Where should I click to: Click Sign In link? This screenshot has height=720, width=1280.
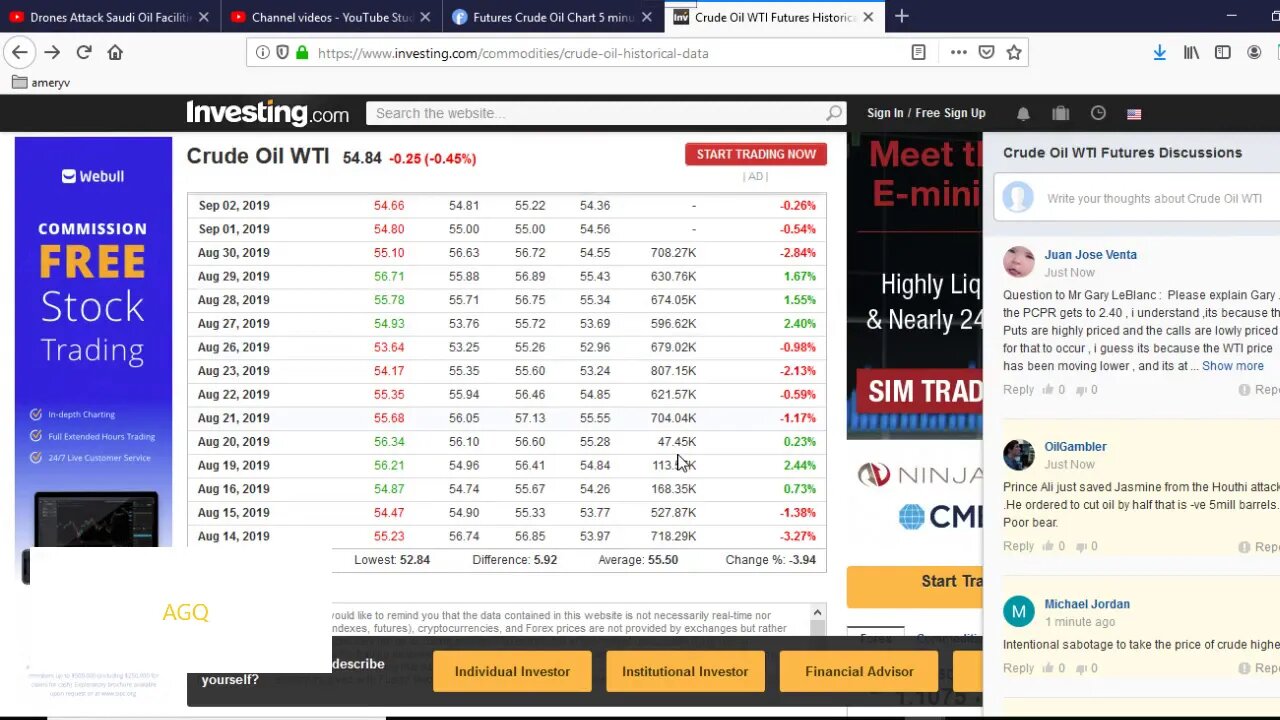point(885,113)
